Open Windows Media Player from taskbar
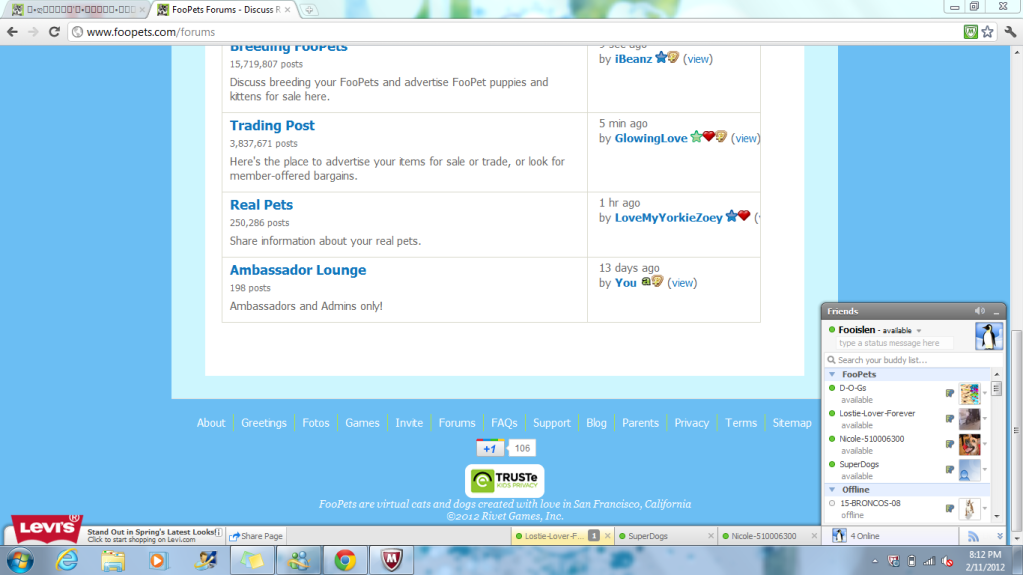Image resolution: width=1023 pixels, height=575 pixels. 157,561
